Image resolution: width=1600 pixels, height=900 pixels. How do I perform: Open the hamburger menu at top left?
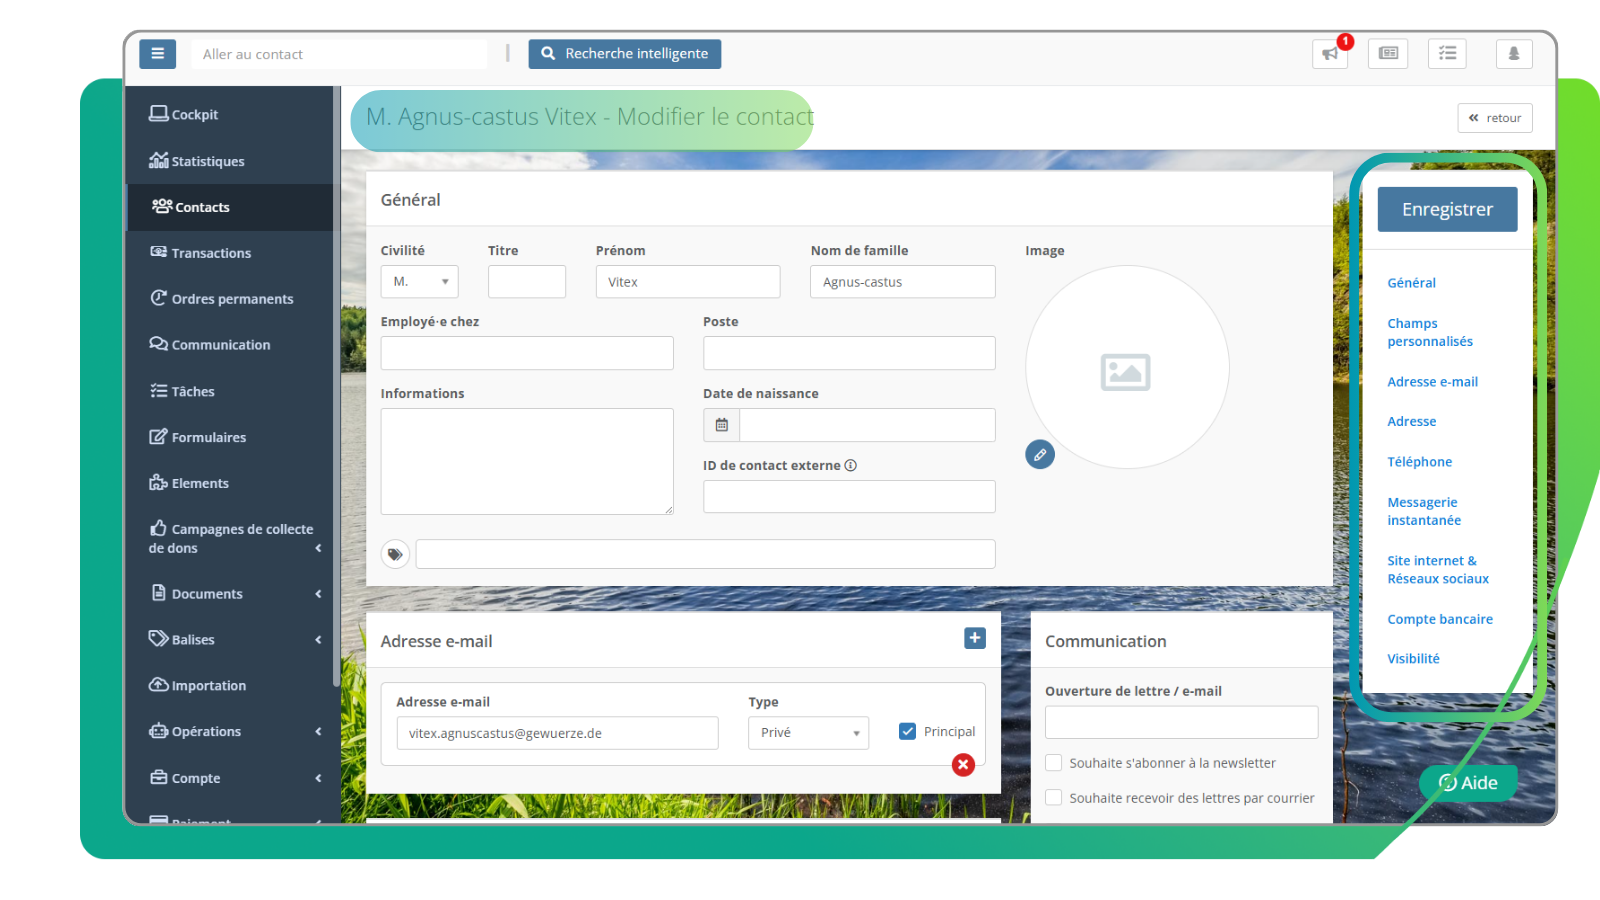[x=157, y=54]
